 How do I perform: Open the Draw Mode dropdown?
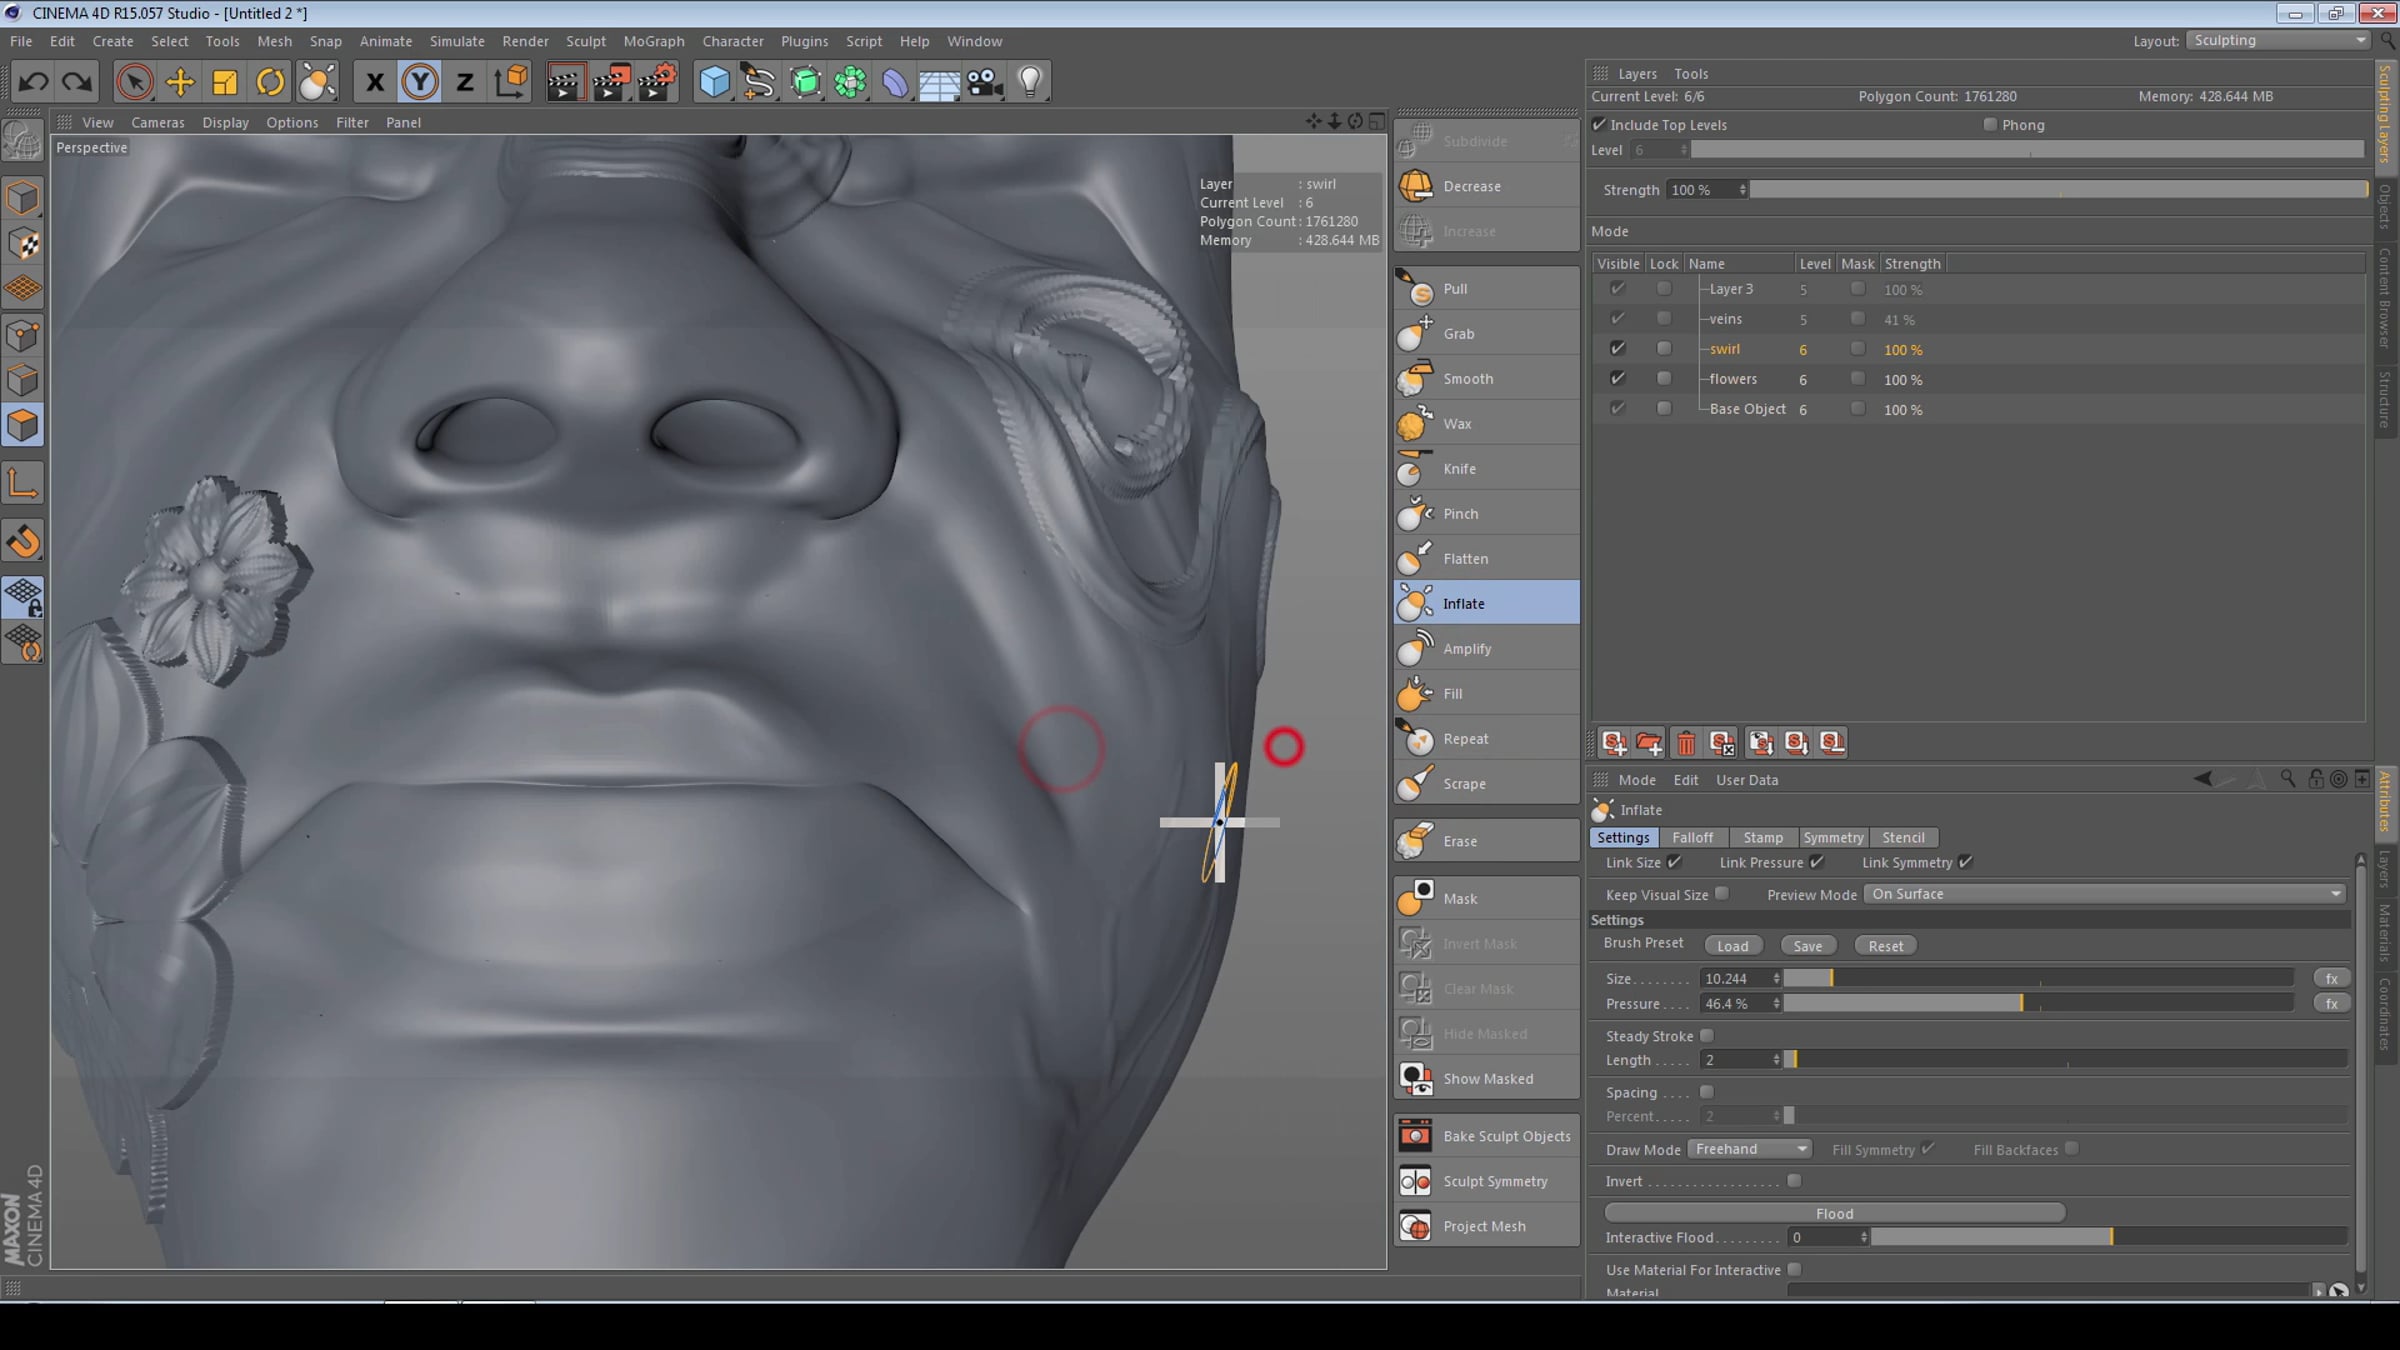[x=1750, y=1149]
